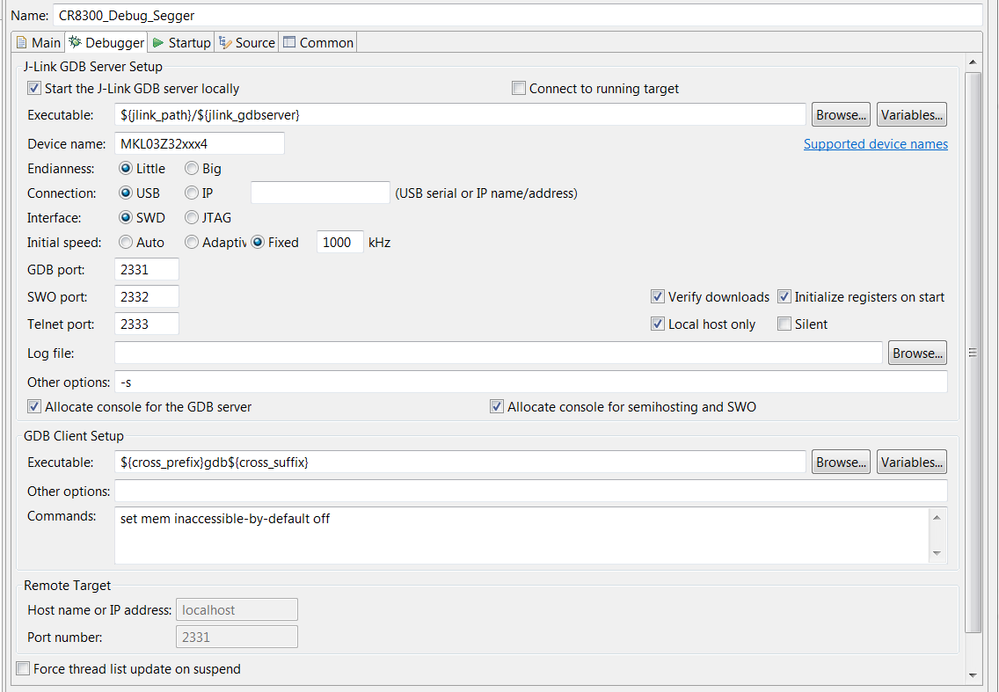
Task: Toggle Start the J-Link GDB server locally
Action: click(x=35, y=89)
